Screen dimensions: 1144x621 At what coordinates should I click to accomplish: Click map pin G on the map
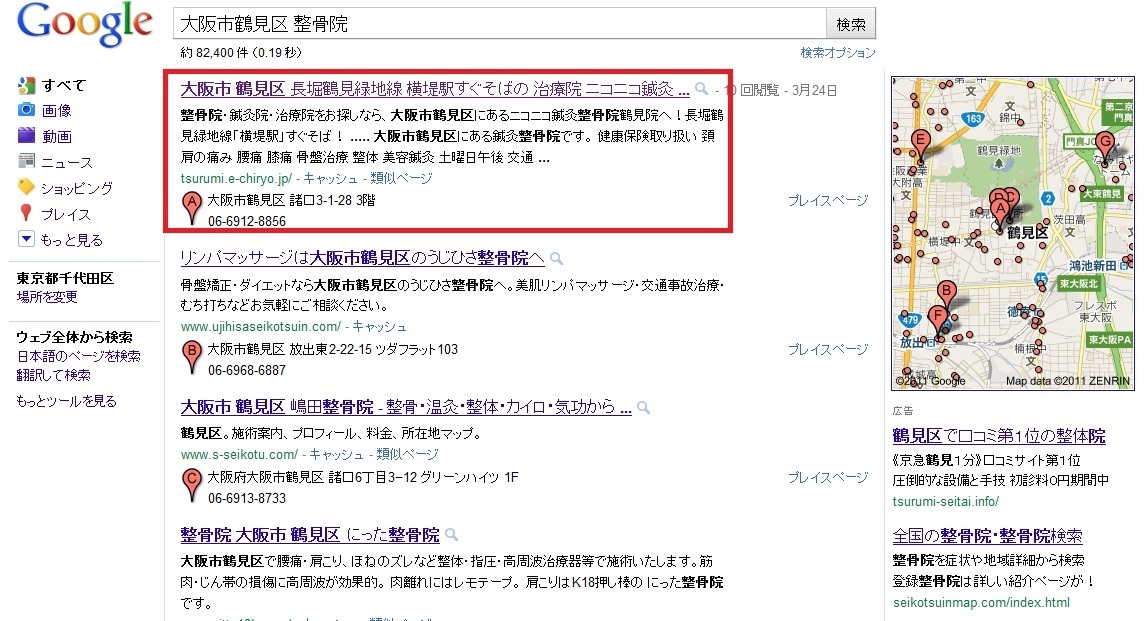click(x=1105, y=147)
